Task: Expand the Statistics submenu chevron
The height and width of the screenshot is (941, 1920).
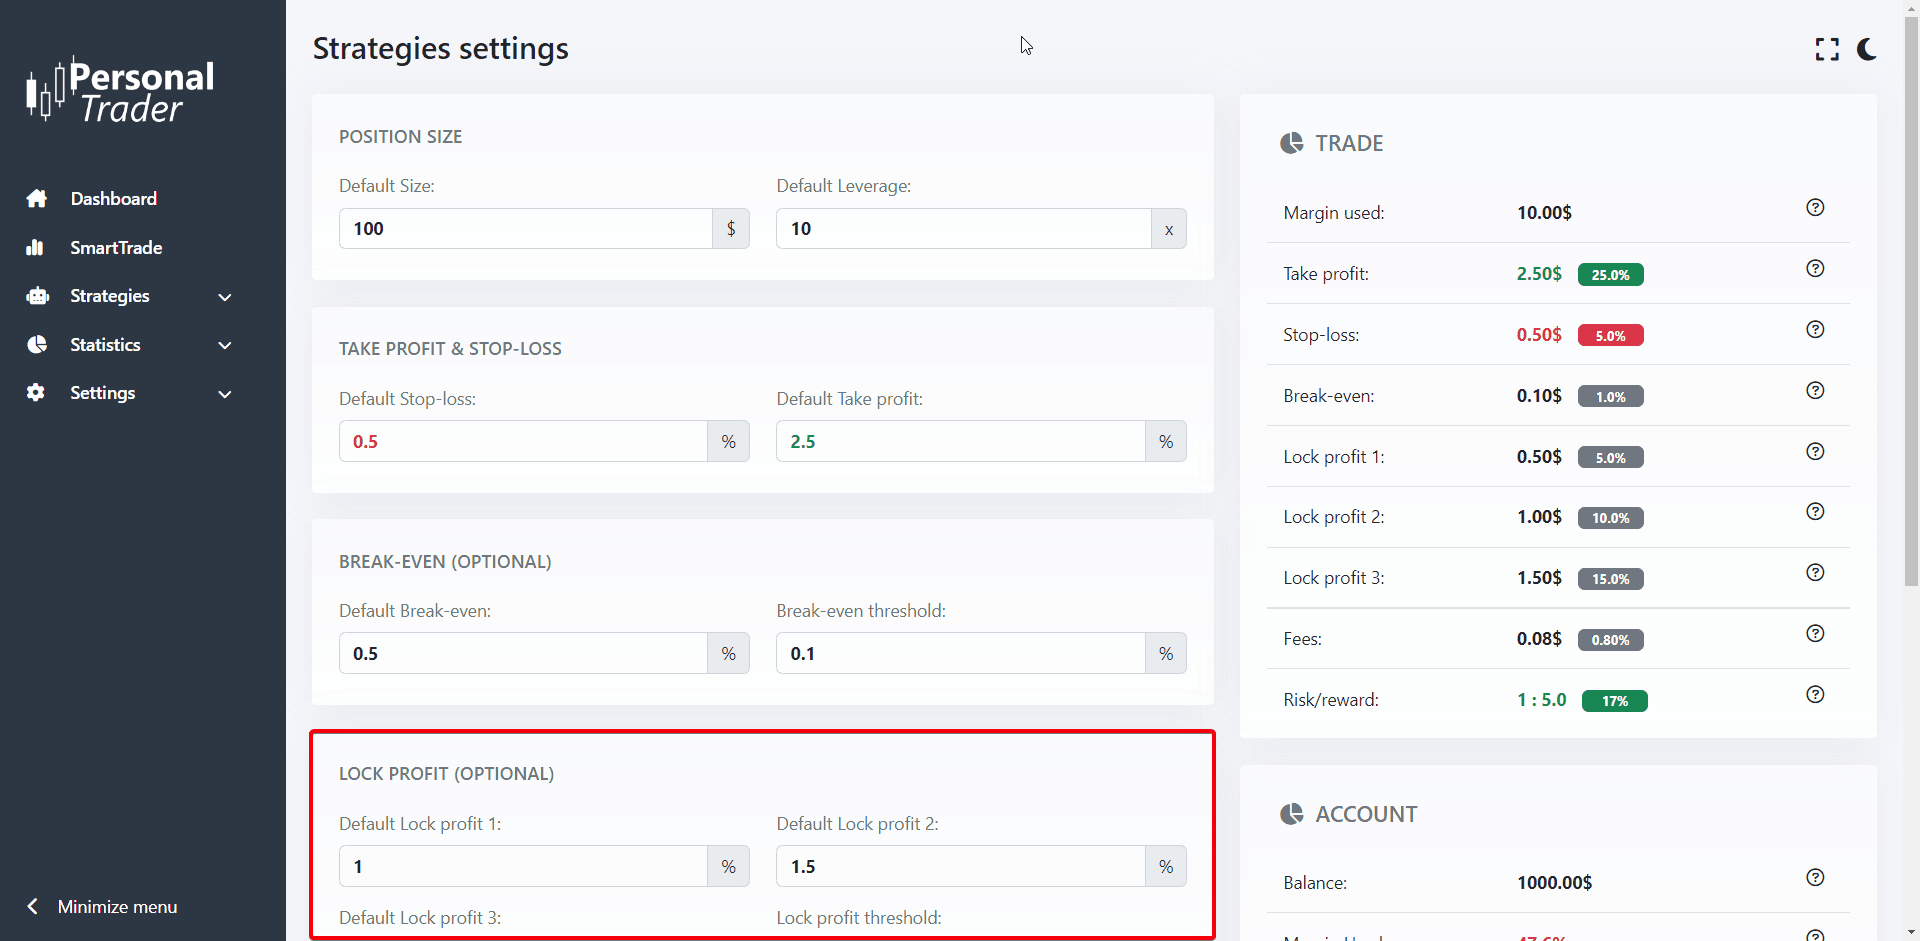Action: (x=225, y=346)
